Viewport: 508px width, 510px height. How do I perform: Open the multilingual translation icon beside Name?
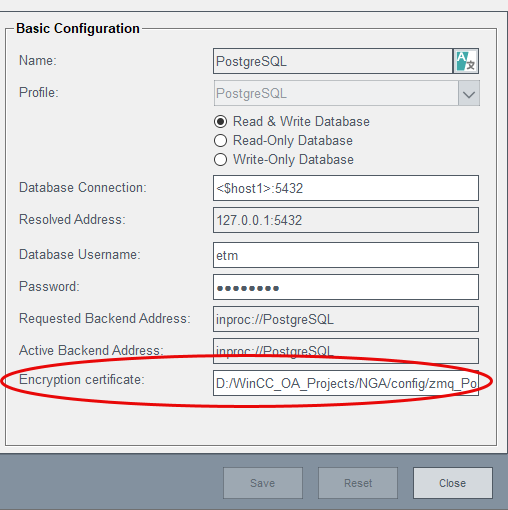(x=466, y=61)
